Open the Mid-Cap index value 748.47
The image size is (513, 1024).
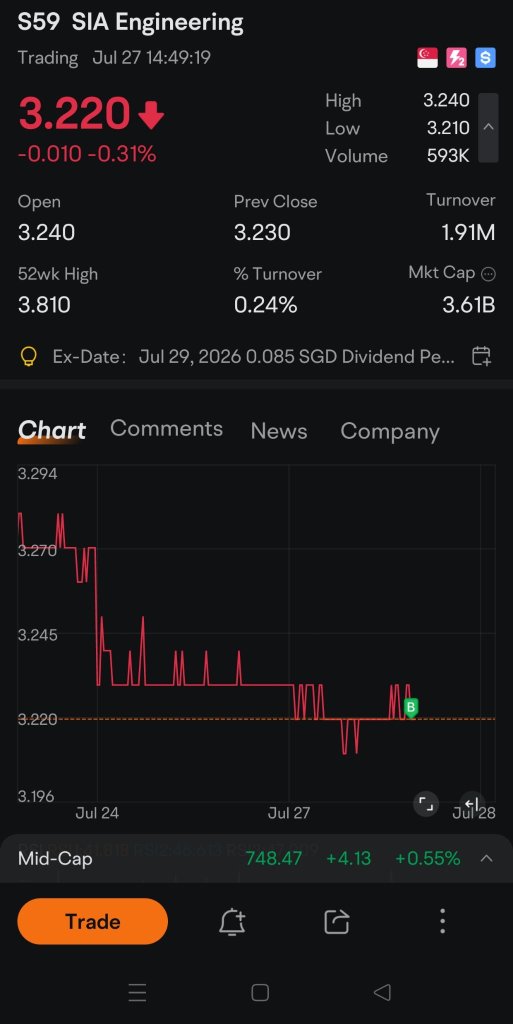click(273, 858)
